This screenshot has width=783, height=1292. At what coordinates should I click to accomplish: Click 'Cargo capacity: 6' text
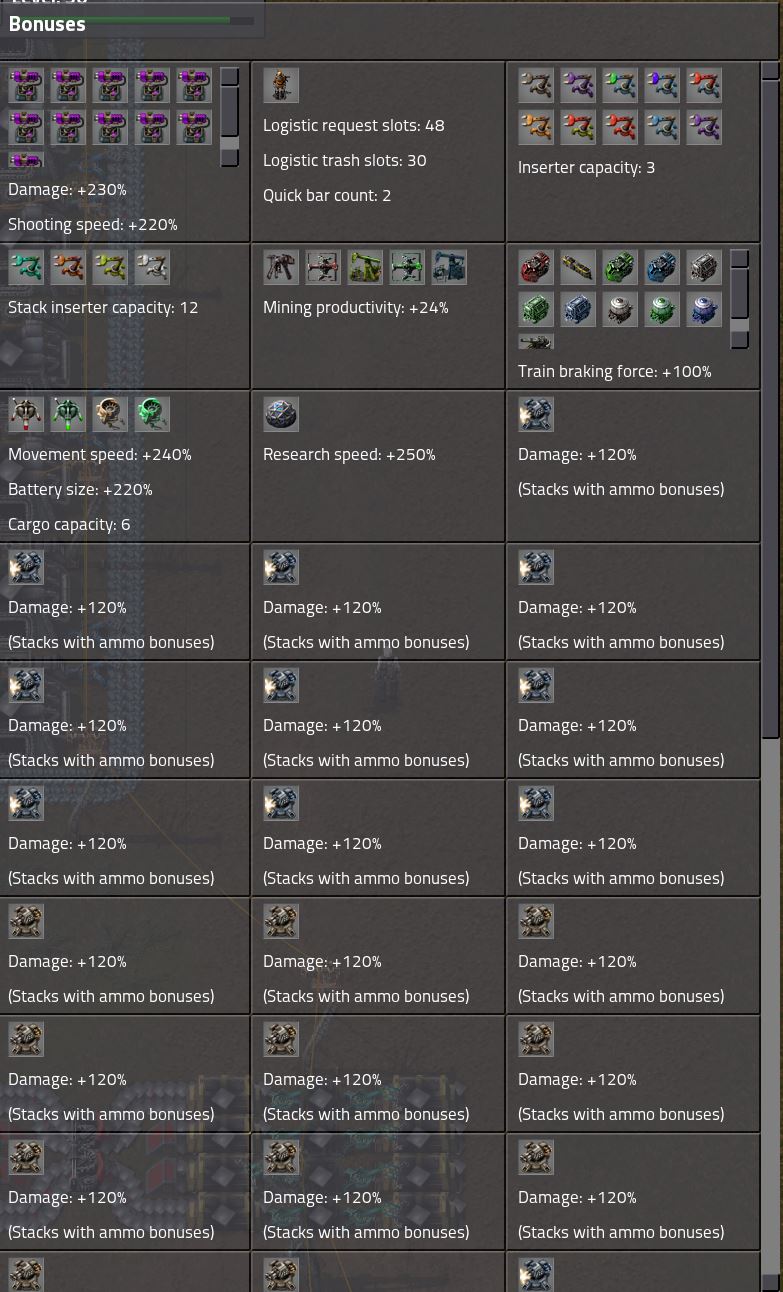[69, 524]
